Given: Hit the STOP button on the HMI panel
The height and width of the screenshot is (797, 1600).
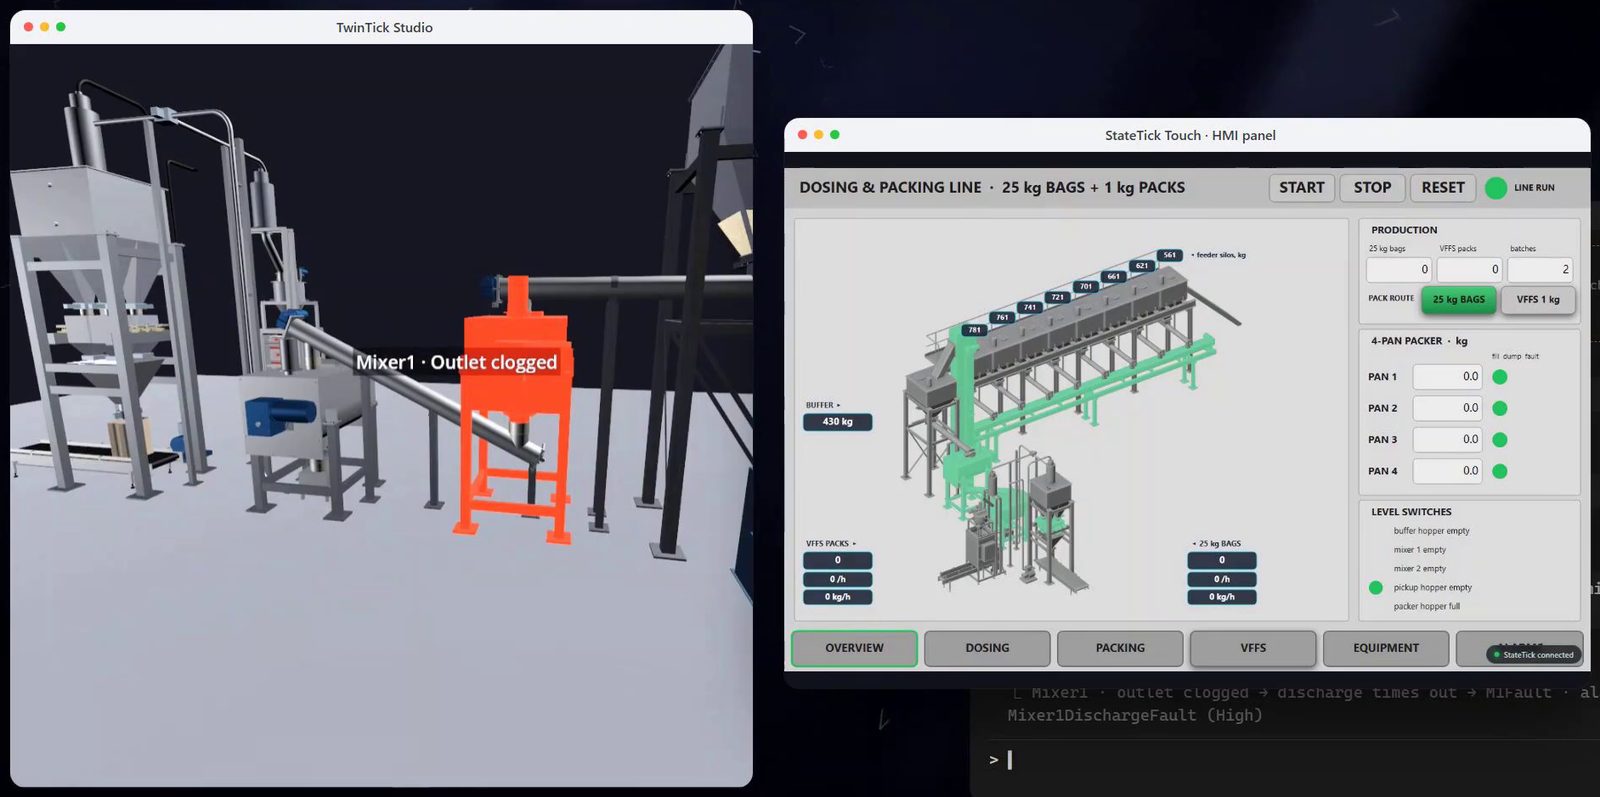Looking at the screenshot, I should click(1372, 188).
